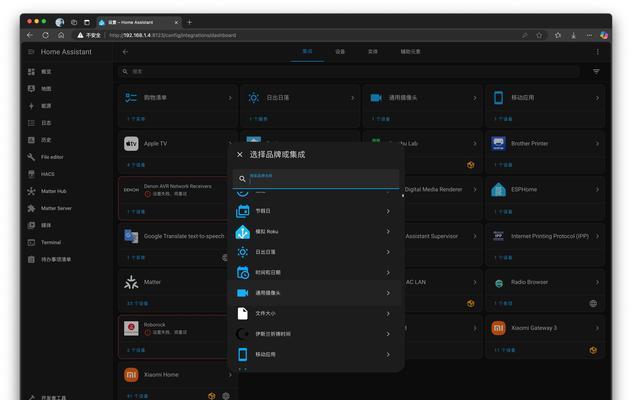Viewport: 632px width, 400px height.
Task: Click the Google Translate text-to-speech icon
Action: point(131,236)
